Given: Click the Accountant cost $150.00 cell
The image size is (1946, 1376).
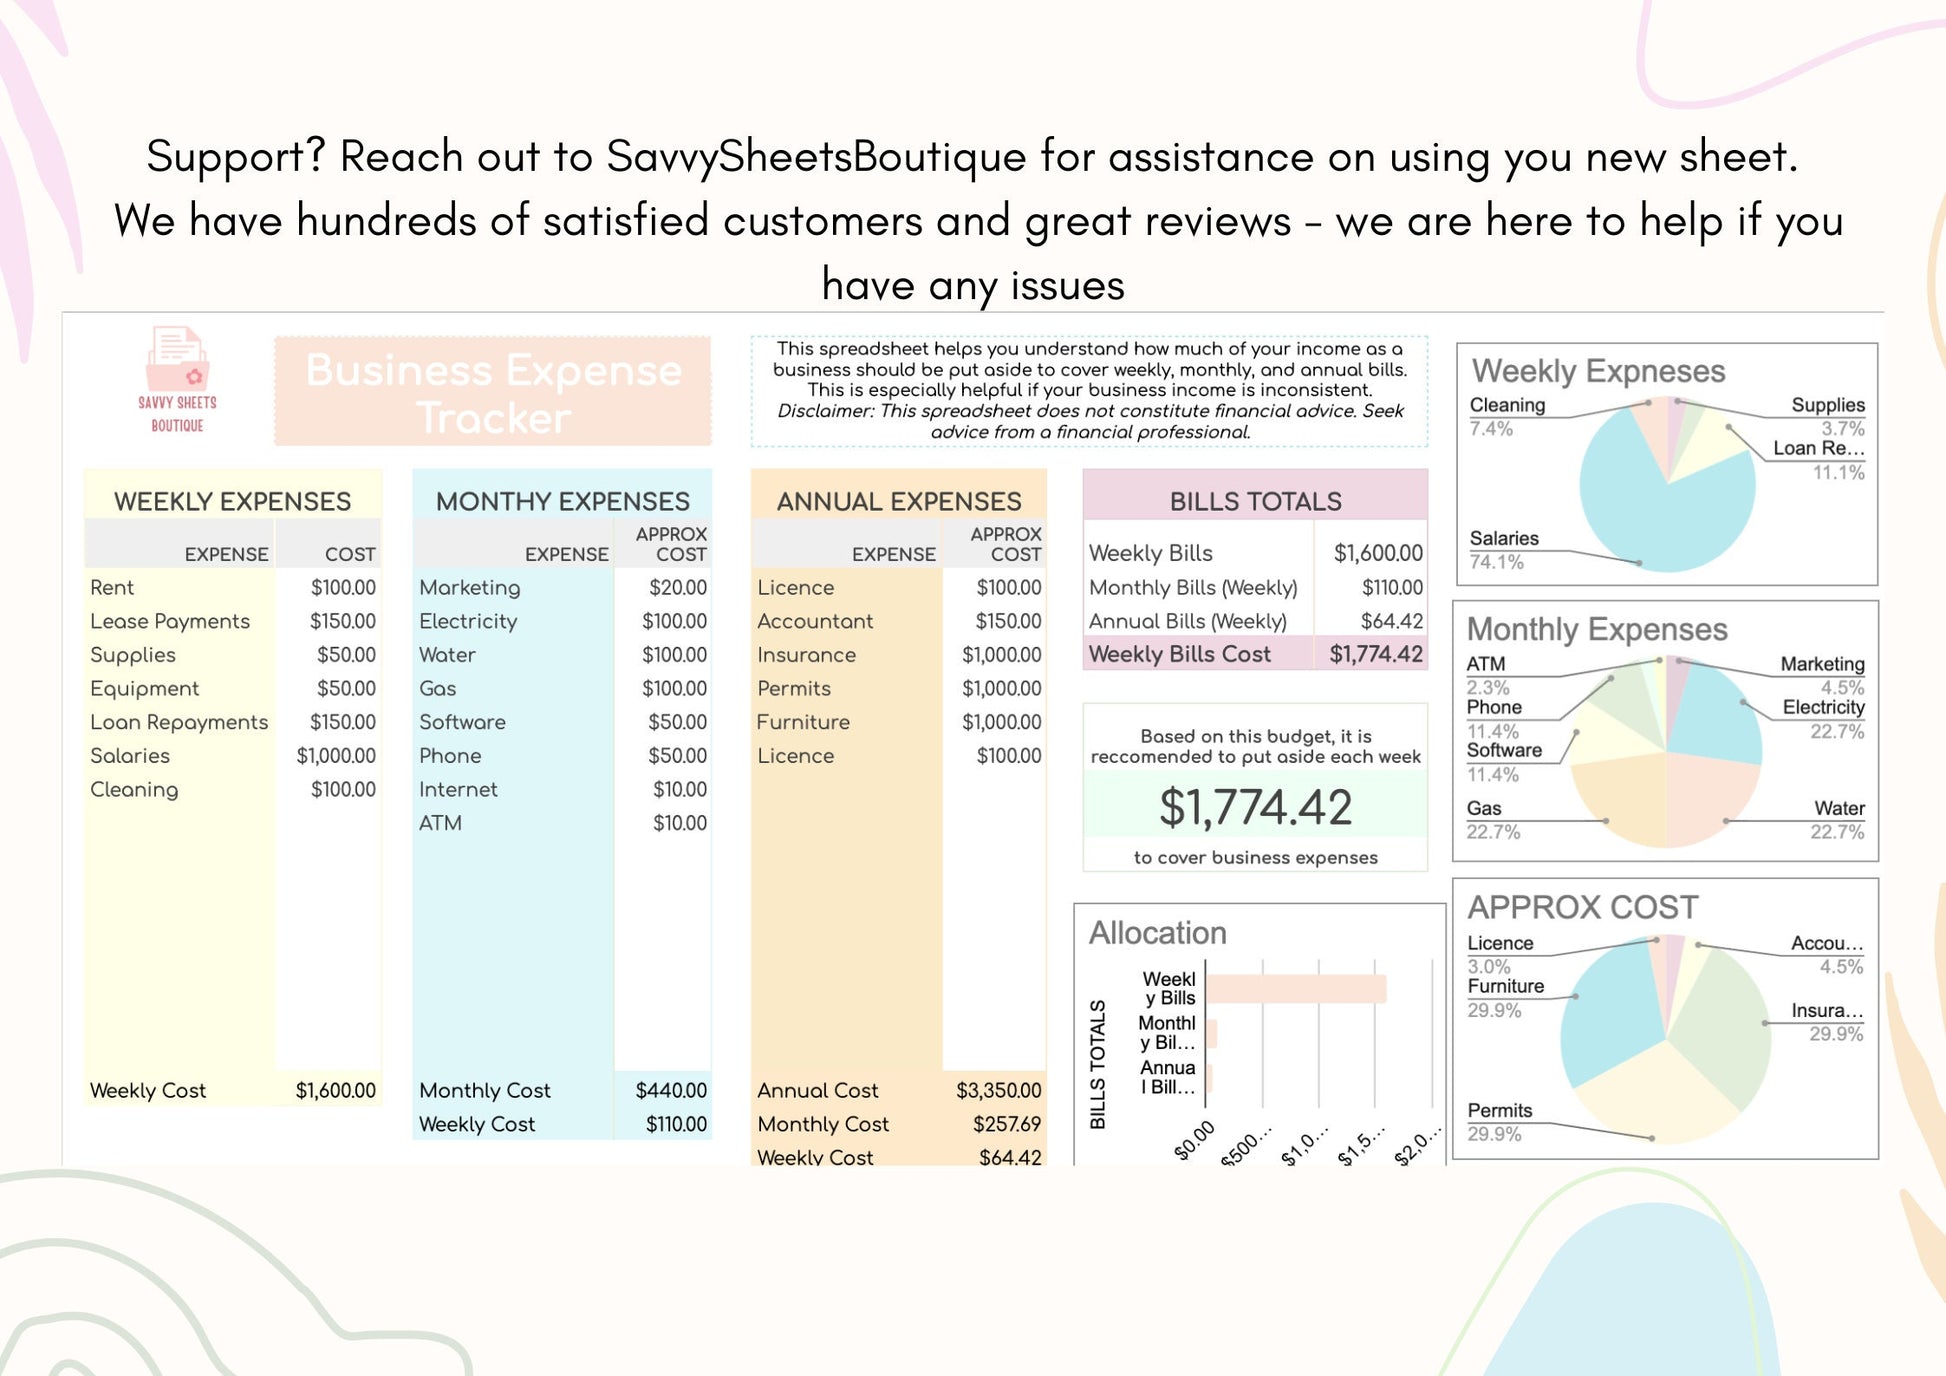Looking at the screenshot, I should click(x=1007, y=621).
